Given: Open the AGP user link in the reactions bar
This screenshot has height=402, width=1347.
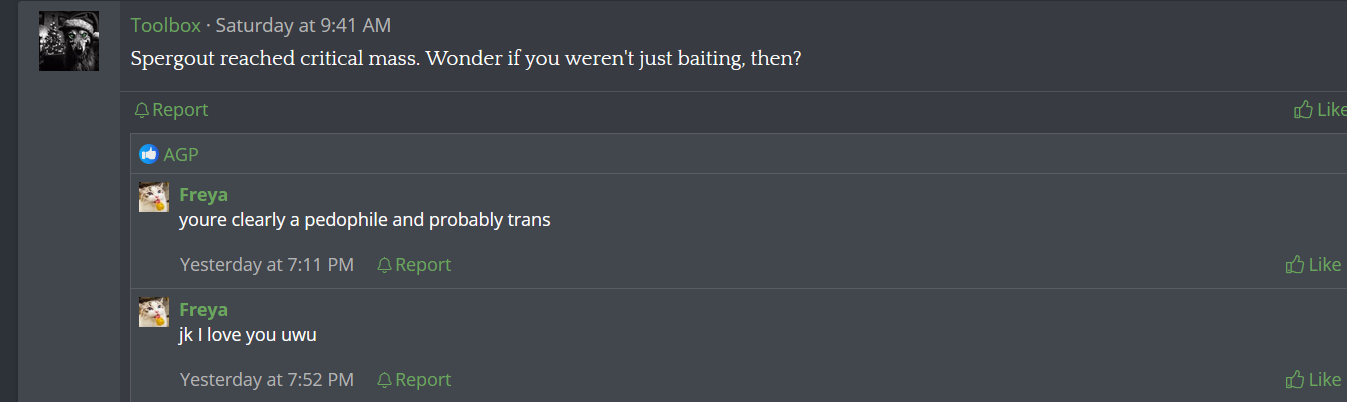Looking at the screenshot, I should (181, 154).
